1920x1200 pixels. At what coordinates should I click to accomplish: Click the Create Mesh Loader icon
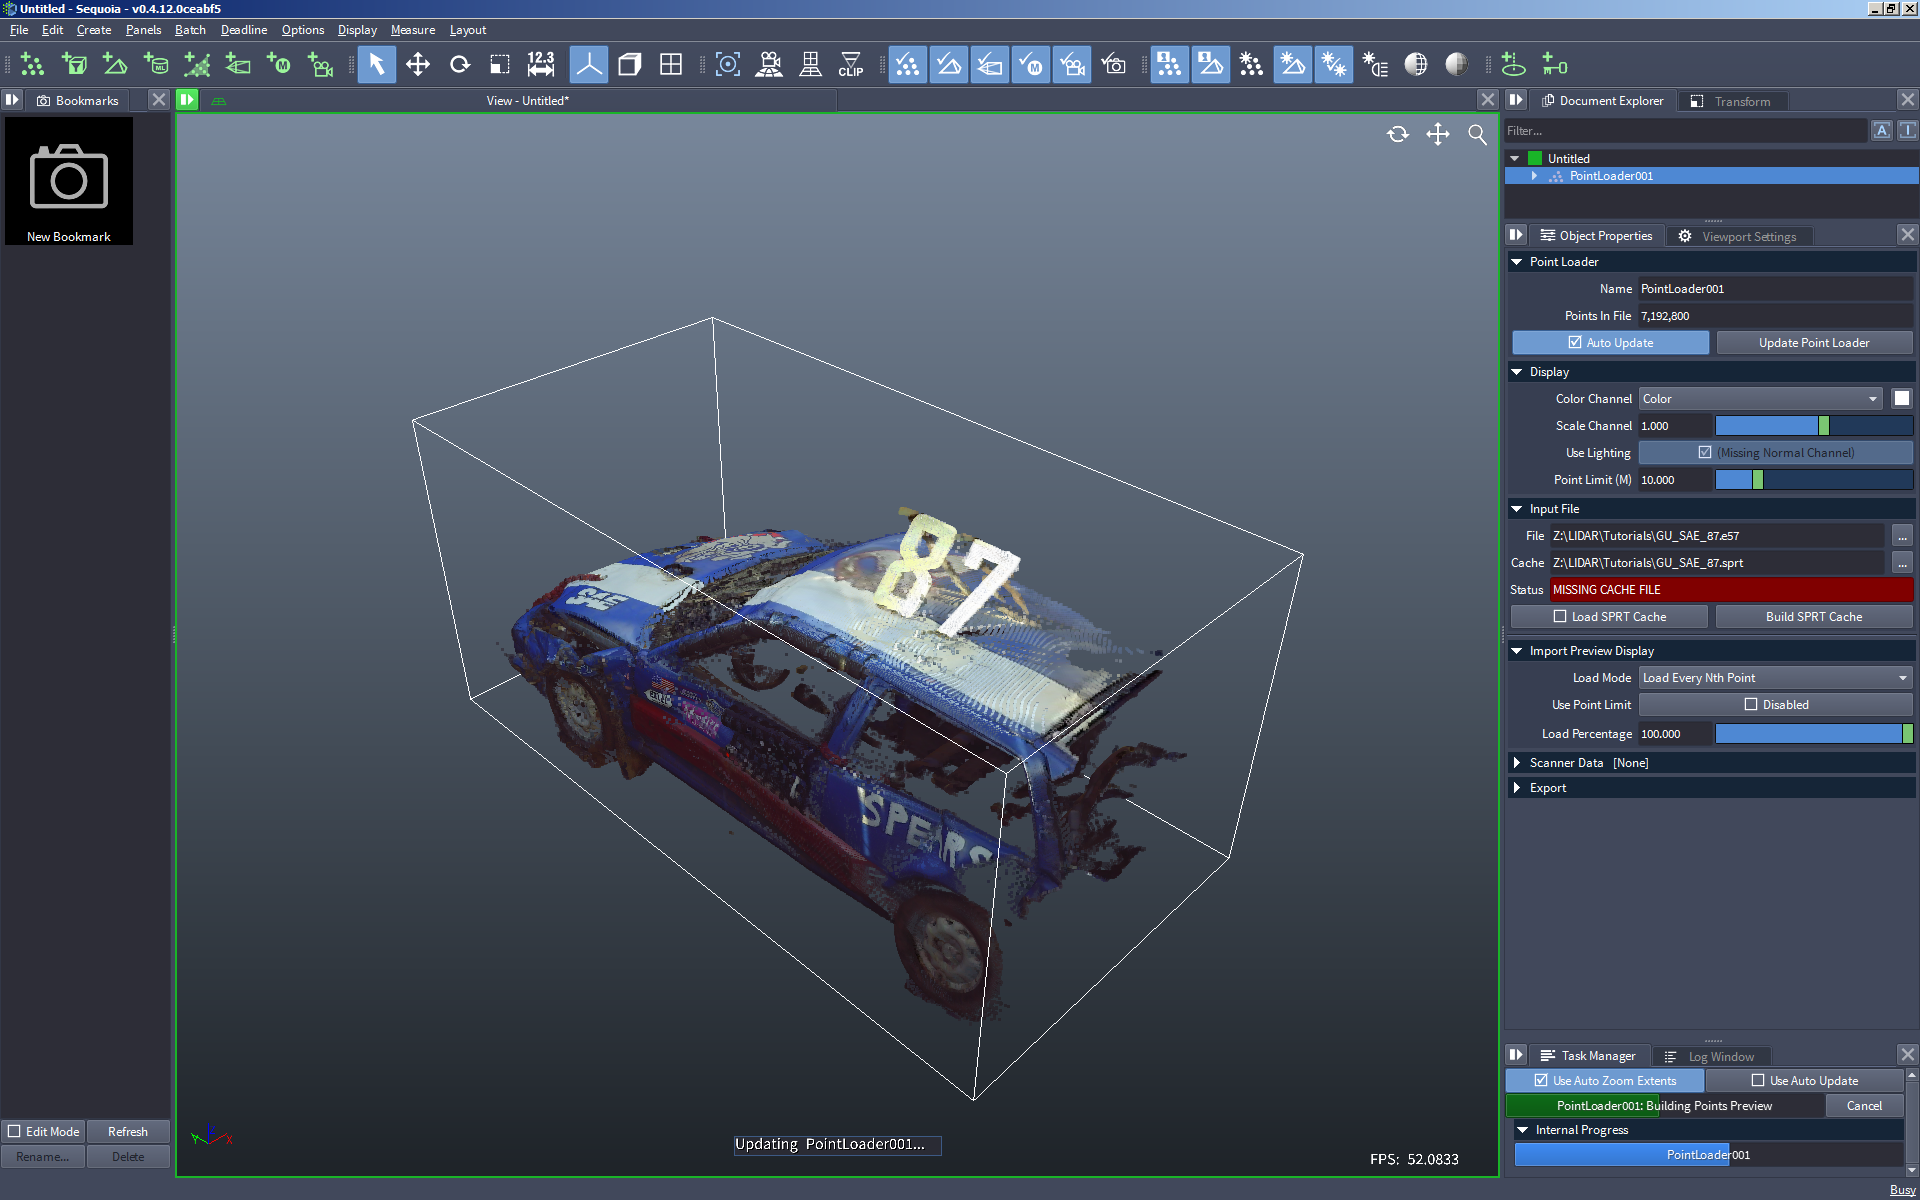point(156,65)
